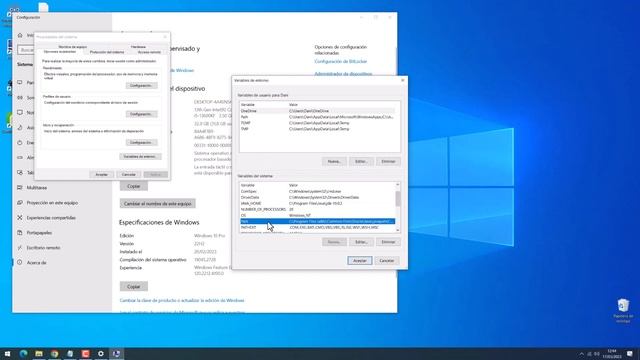Switch to Acceso remoto tab

[149, 52]
